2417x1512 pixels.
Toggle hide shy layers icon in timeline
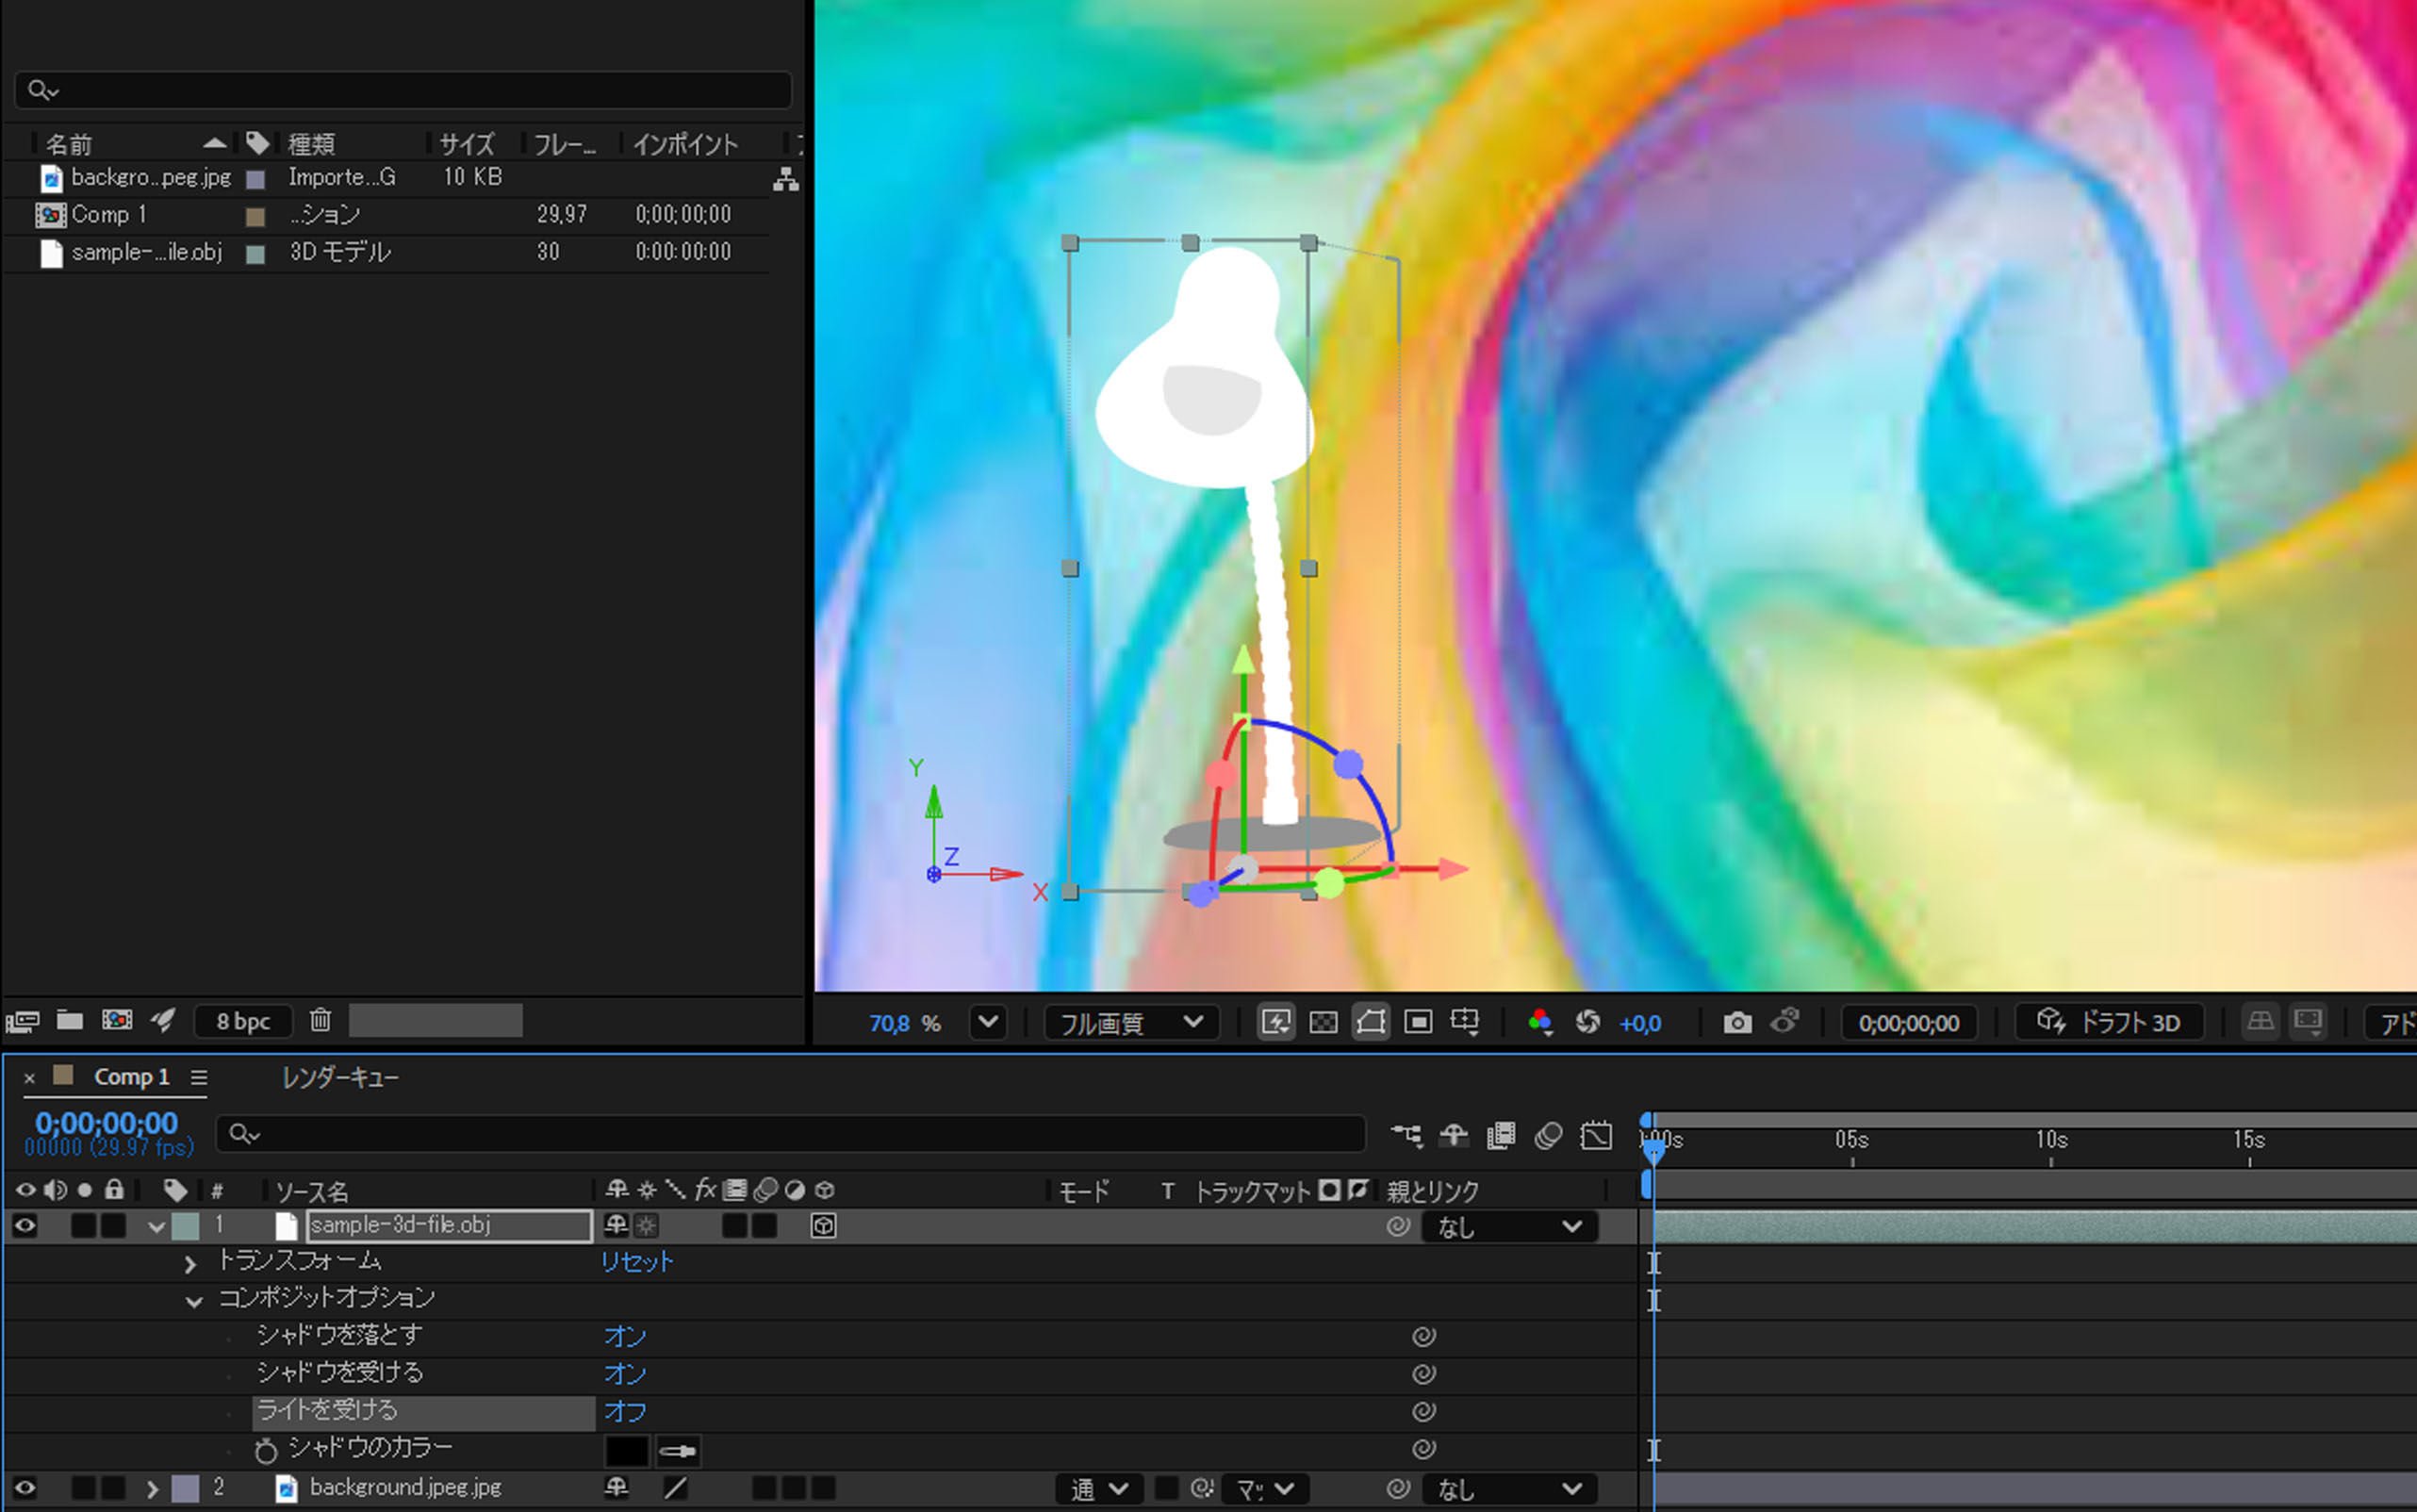pyautogui.click(x=1453, y=1135)
